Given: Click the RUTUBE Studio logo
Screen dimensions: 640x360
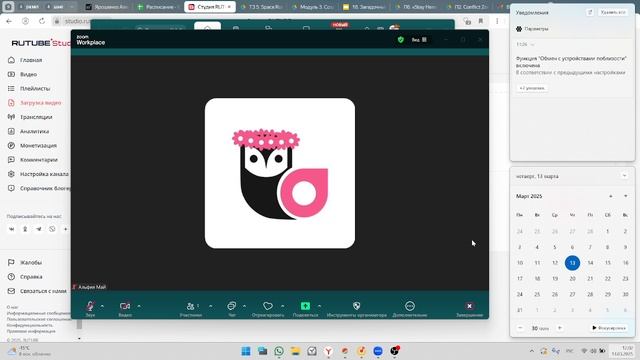Looking at the screenshot, I should [41, 43].
